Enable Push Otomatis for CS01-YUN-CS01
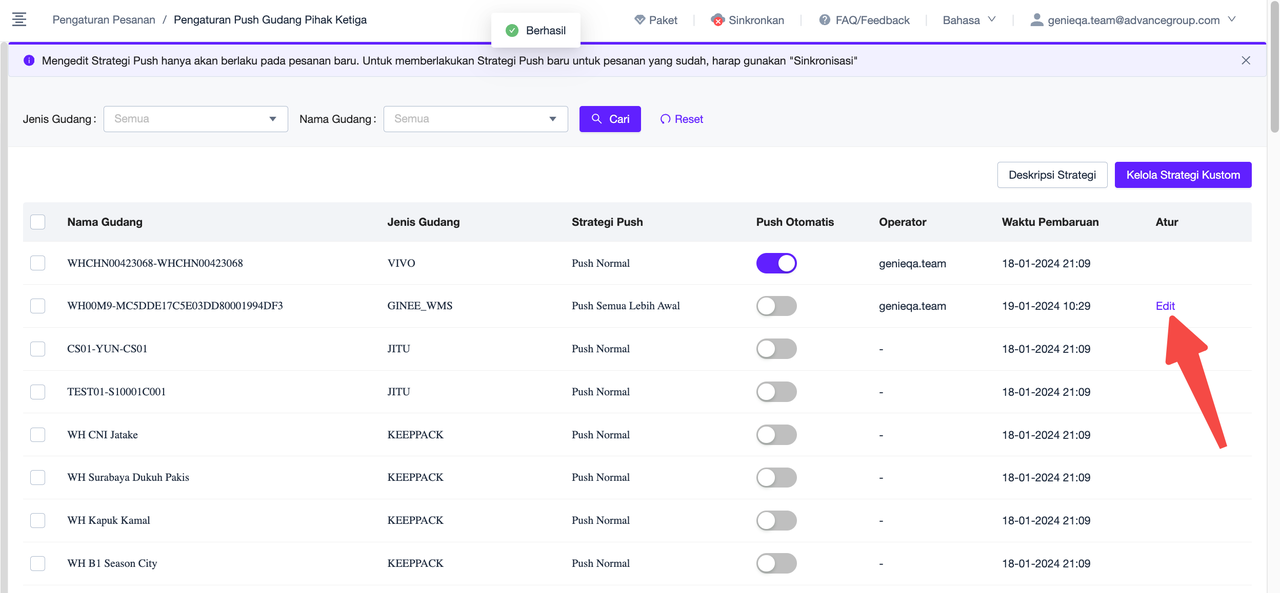The height and width of the screenshot is (593, 1280). click(x=776, y=349)
